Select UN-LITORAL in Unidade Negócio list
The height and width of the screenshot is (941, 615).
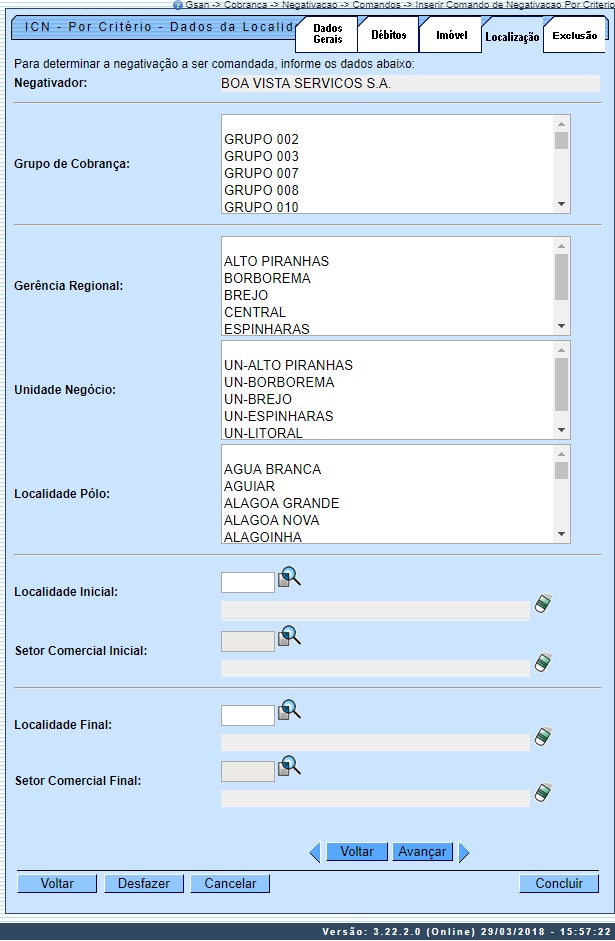263,433
